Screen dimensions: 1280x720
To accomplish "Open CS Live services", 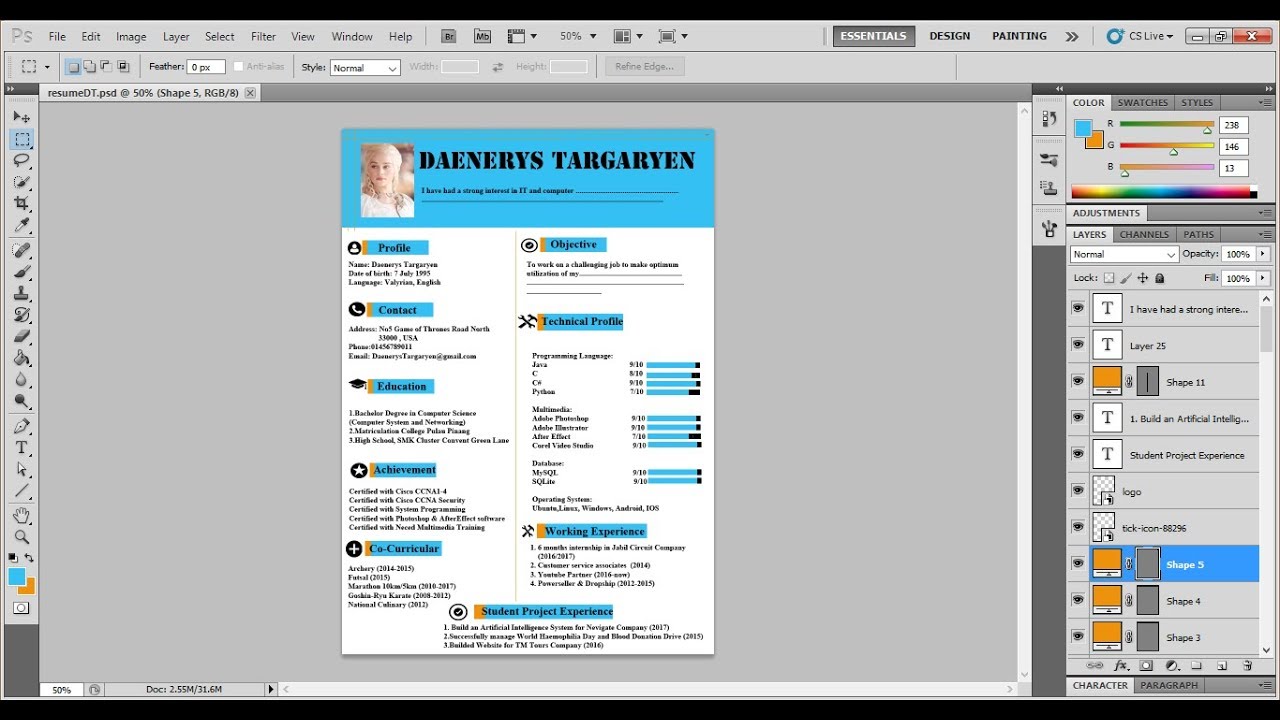I will (1146, 35).
